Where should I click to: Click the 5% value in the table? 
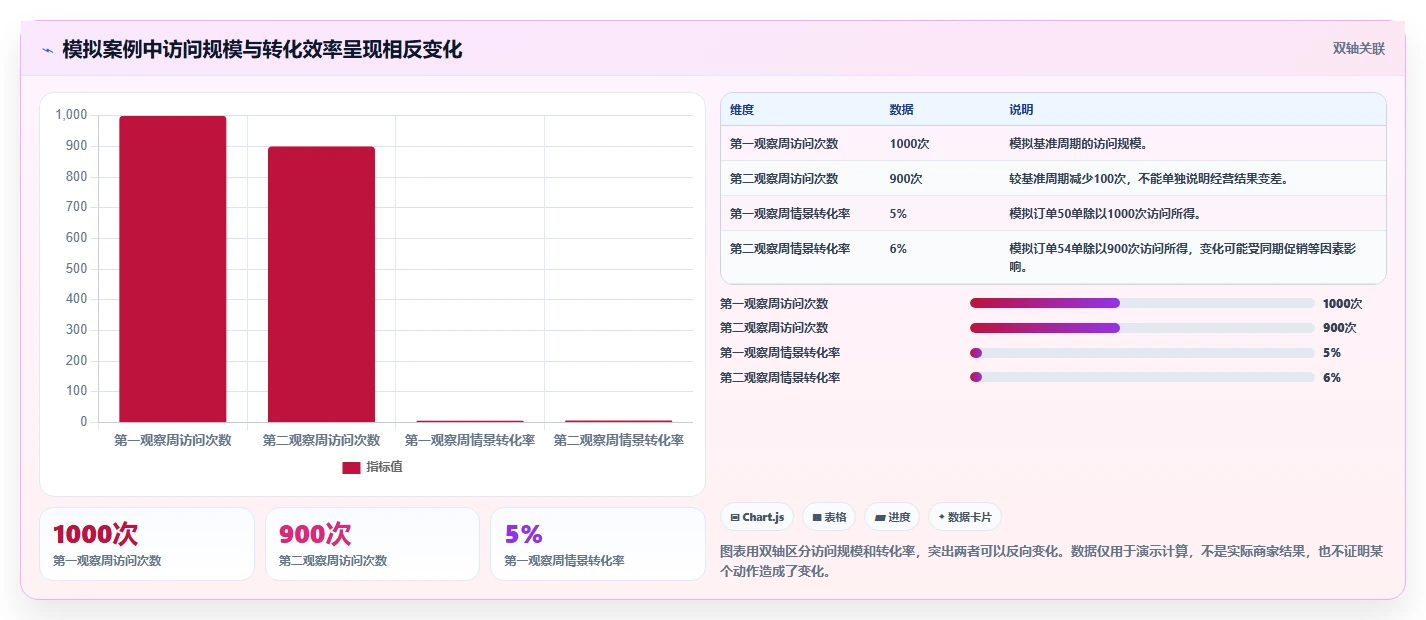[898, 213]
